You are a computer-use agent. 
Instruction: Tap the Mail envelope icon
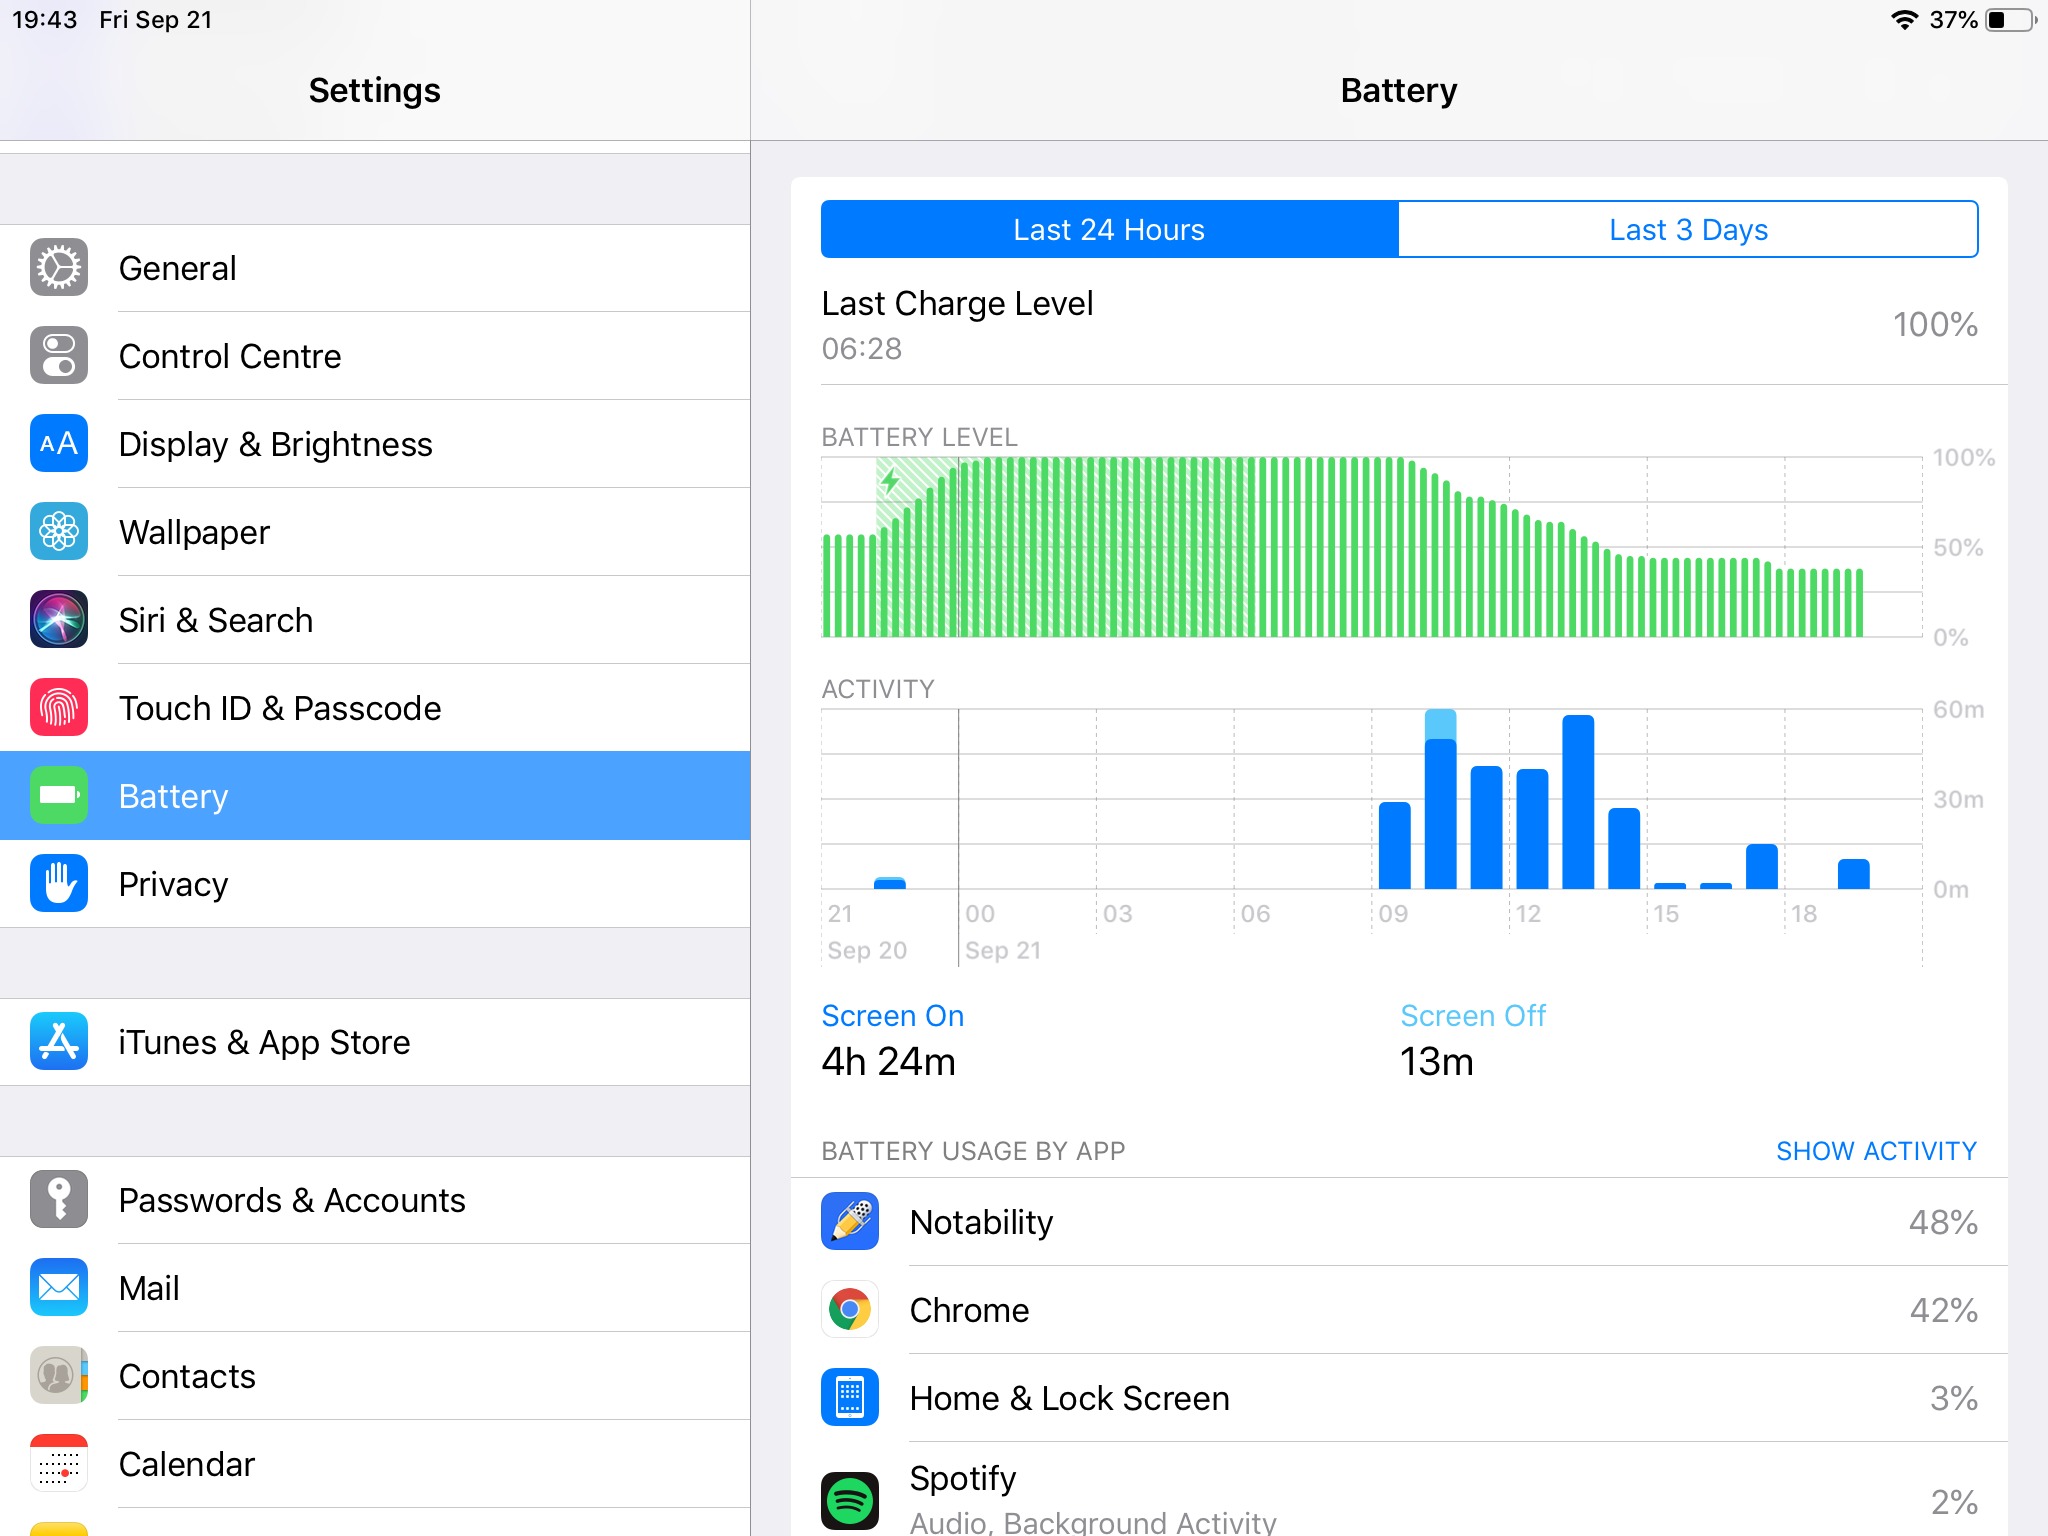59,1288
